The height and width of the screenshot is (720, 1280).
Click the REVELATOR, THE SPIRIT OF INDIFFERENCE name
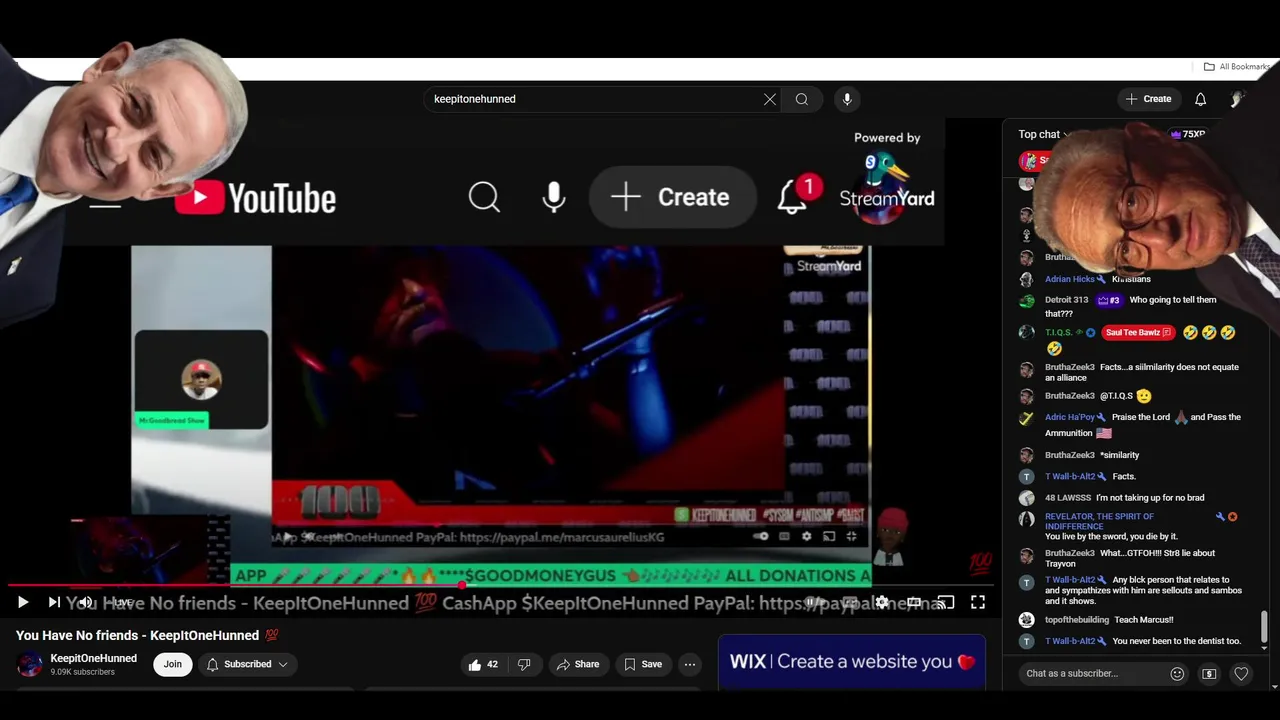pos(1099,521)
